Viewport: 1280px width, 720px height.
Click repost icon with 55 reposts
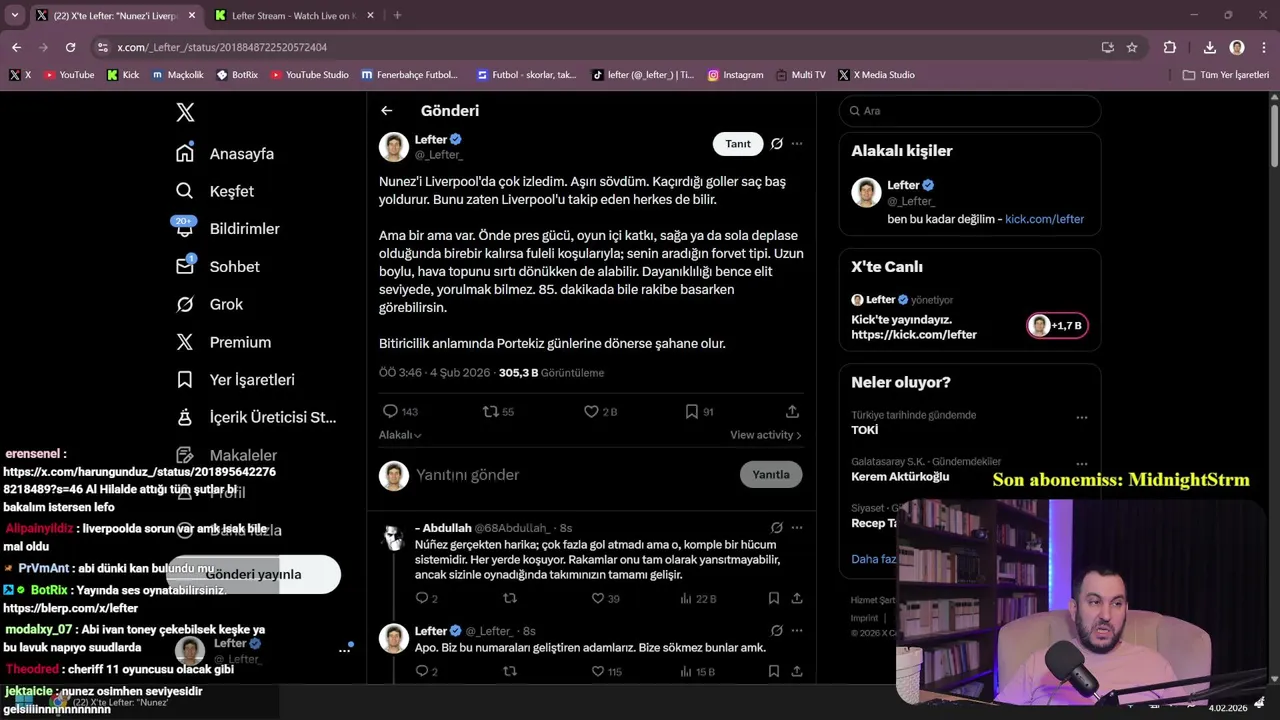click(498, 411)
